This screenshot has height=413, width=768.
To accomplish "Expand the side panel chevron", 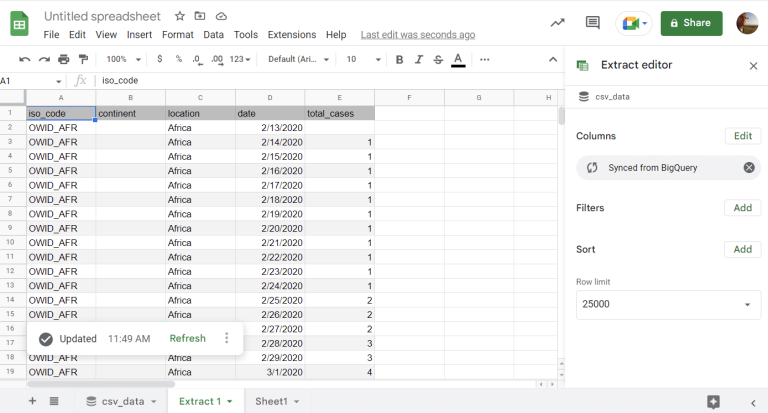I will (753, 403).
